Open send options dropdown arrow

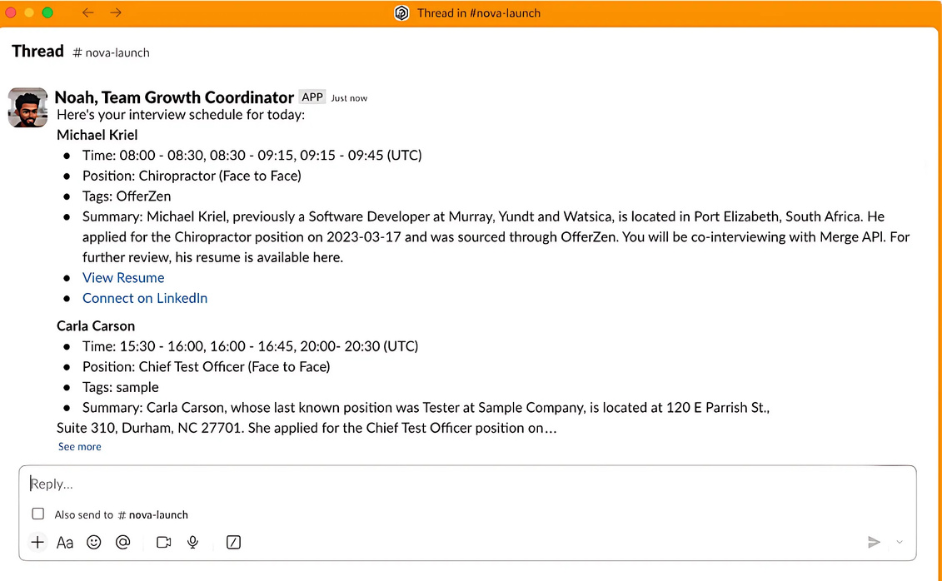(899, 542)
